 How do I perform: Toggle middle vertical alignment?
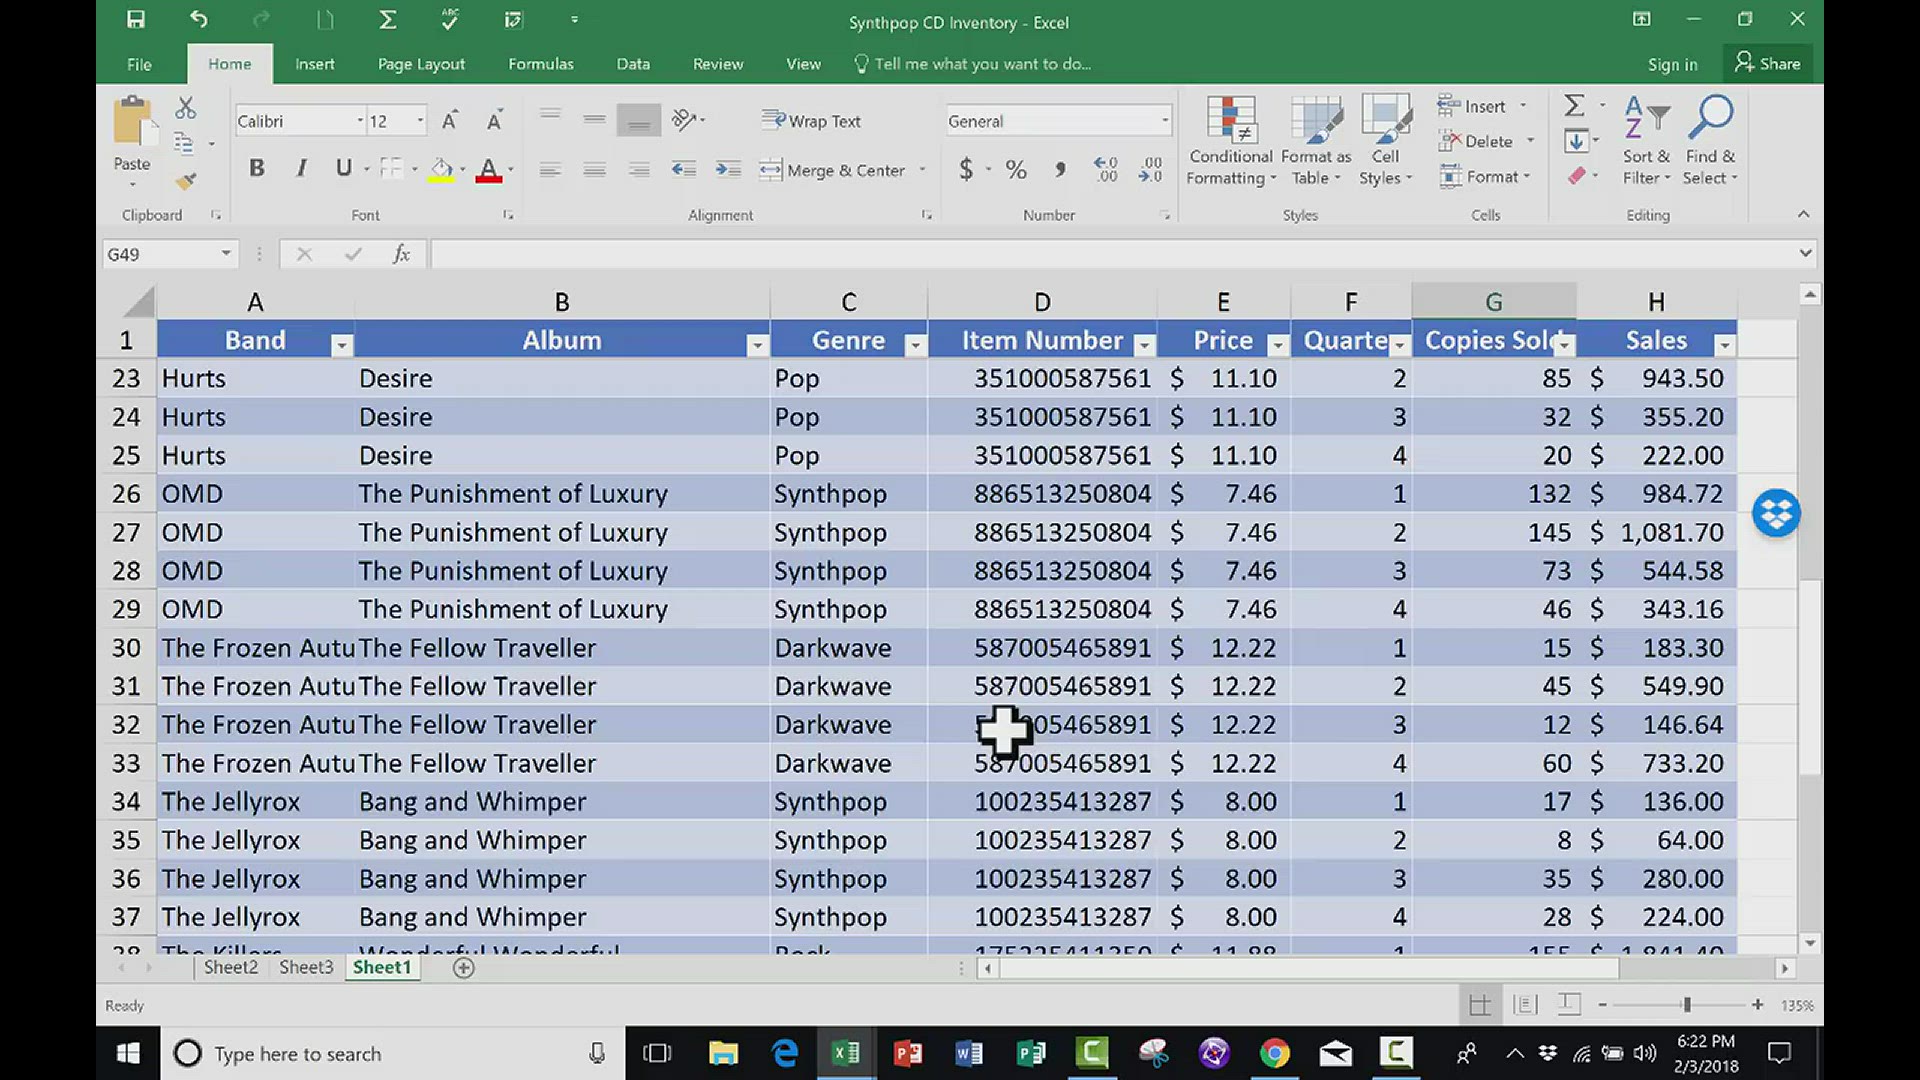pyautogui.click(x=594, y=120)
